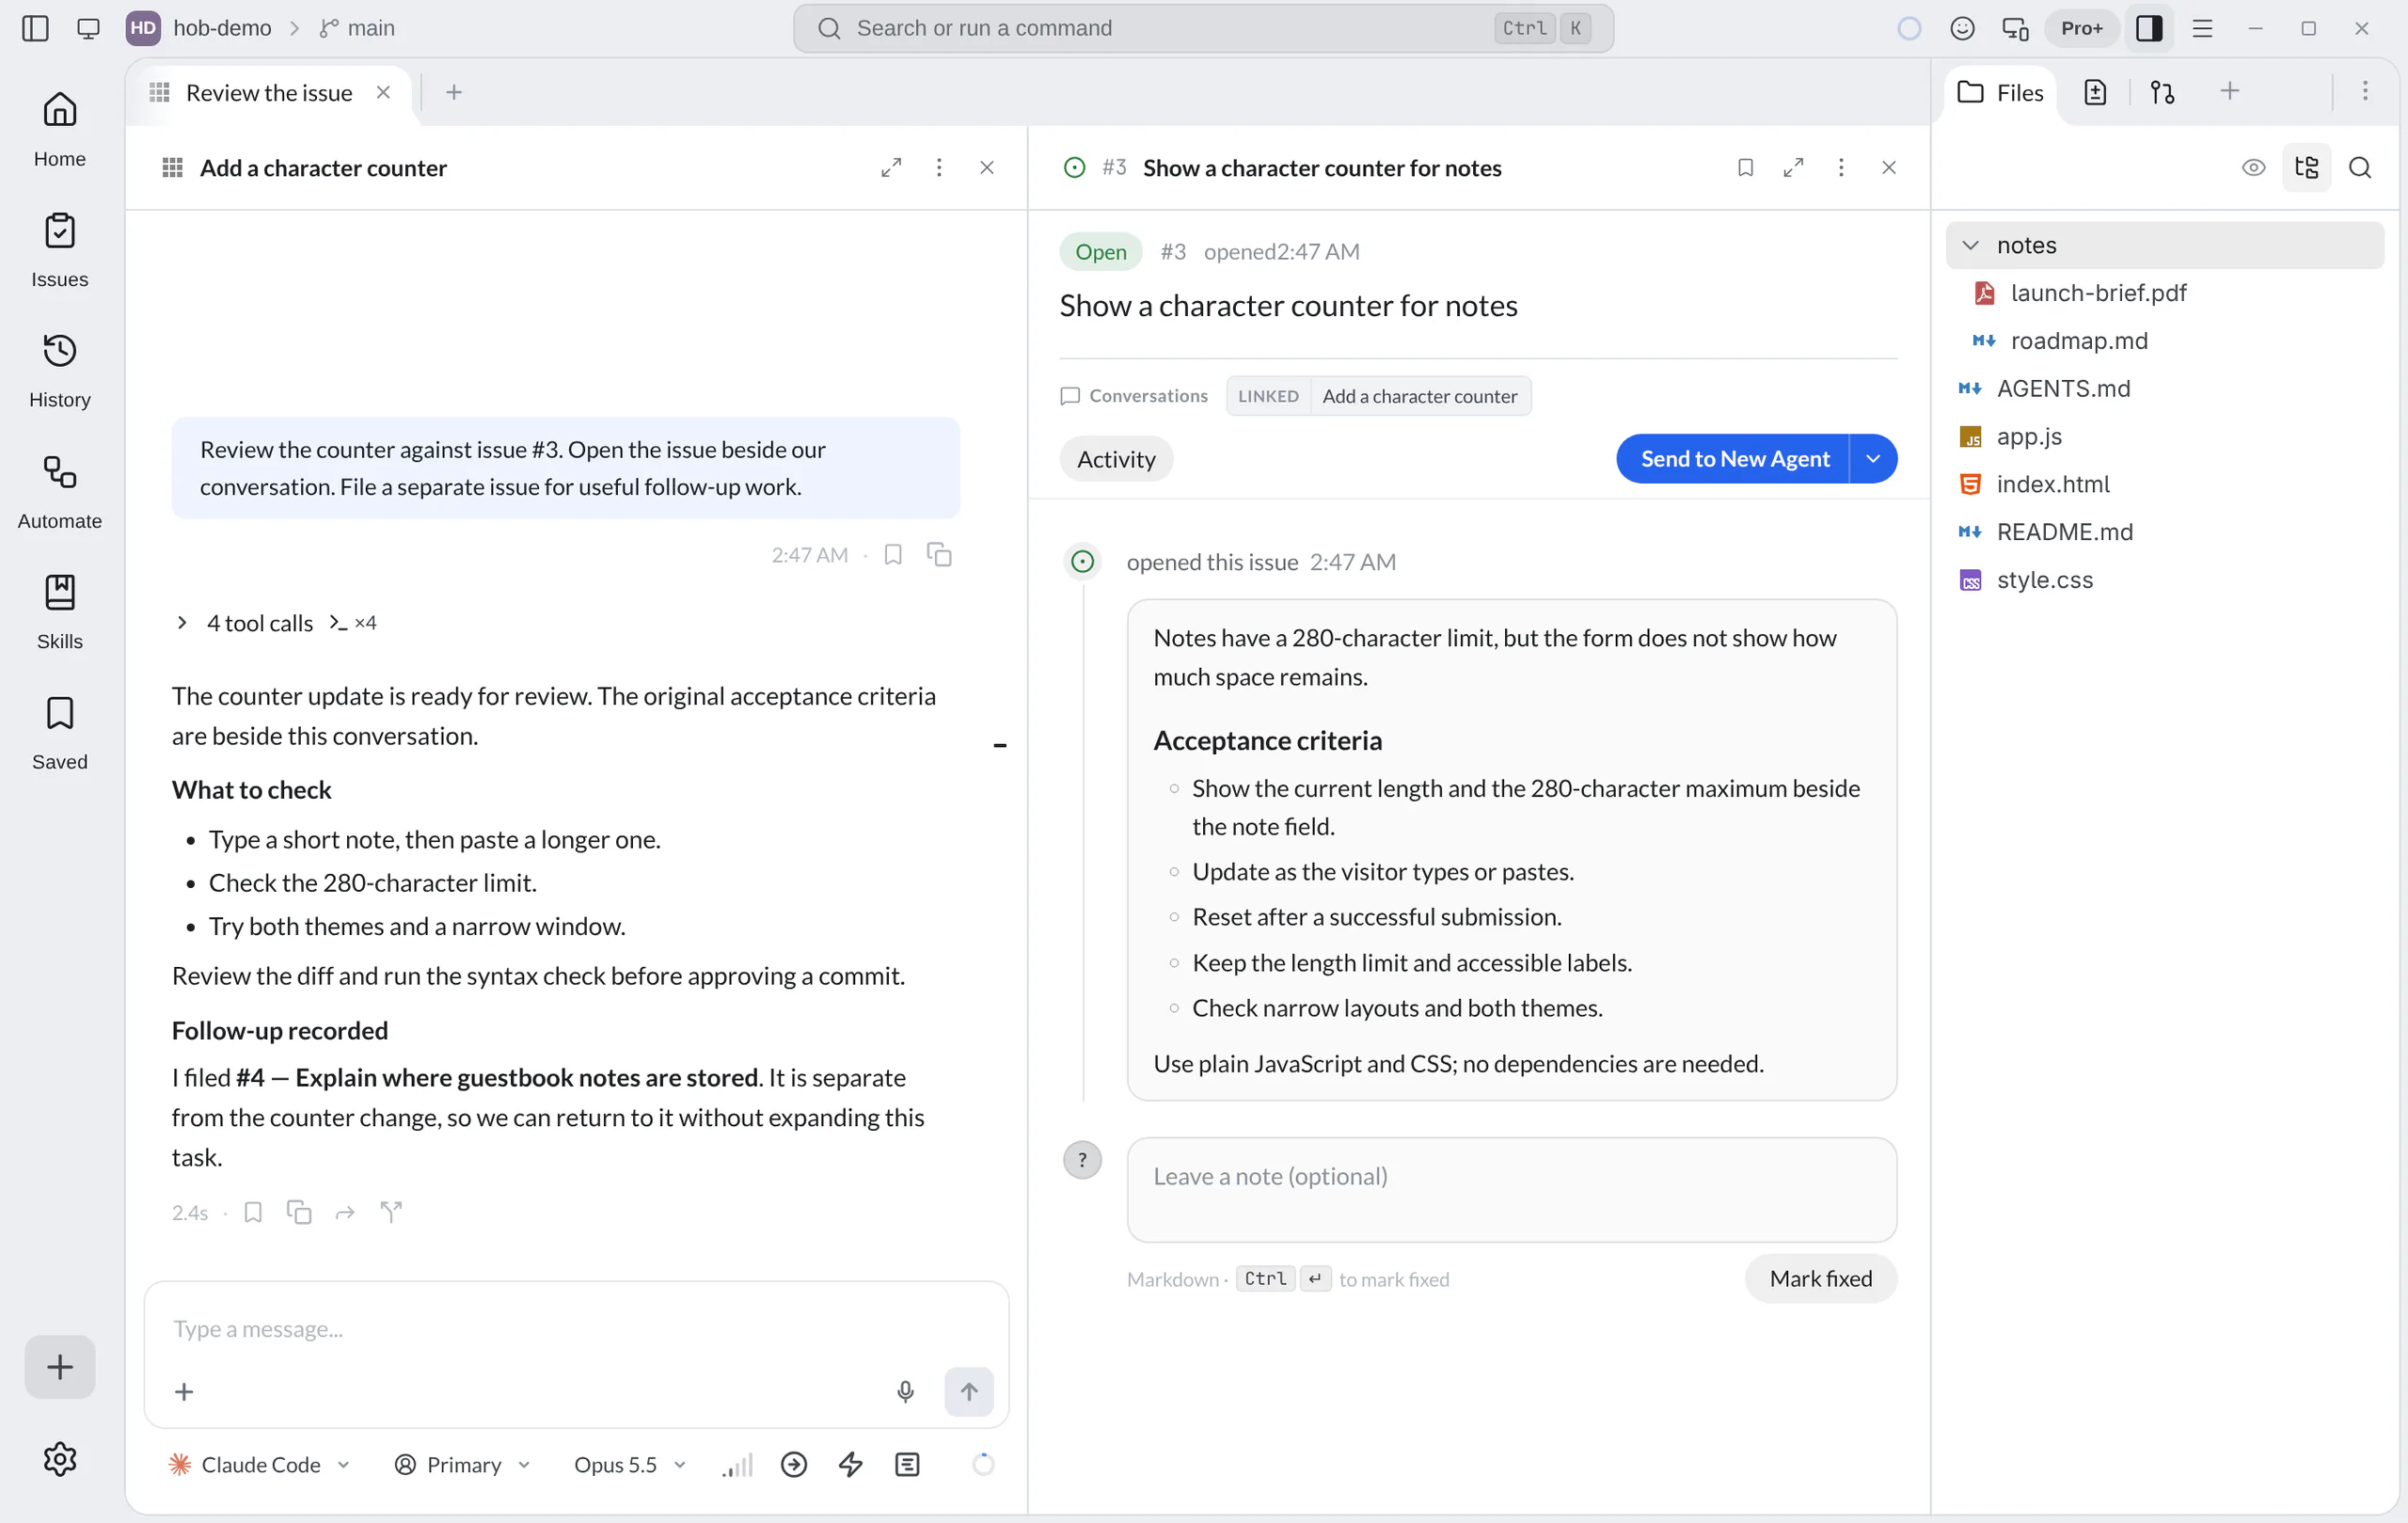Open the Skills sidebar section
Viewport: 2408px width, 1523px height.
click(59, 612)
